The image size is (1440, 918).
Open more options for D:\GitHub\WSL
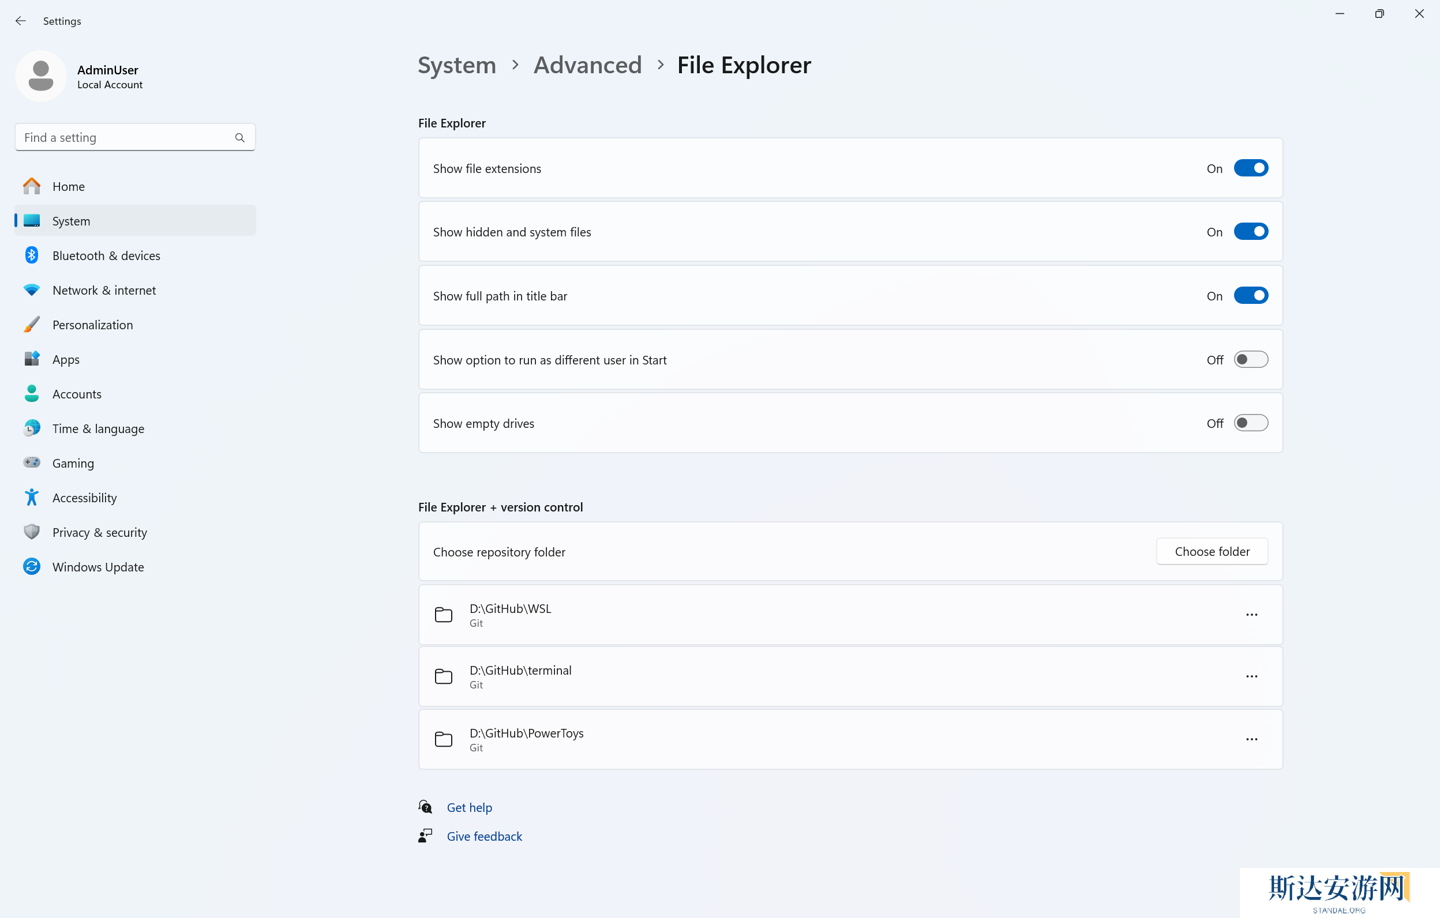[x=1251, y=615]
